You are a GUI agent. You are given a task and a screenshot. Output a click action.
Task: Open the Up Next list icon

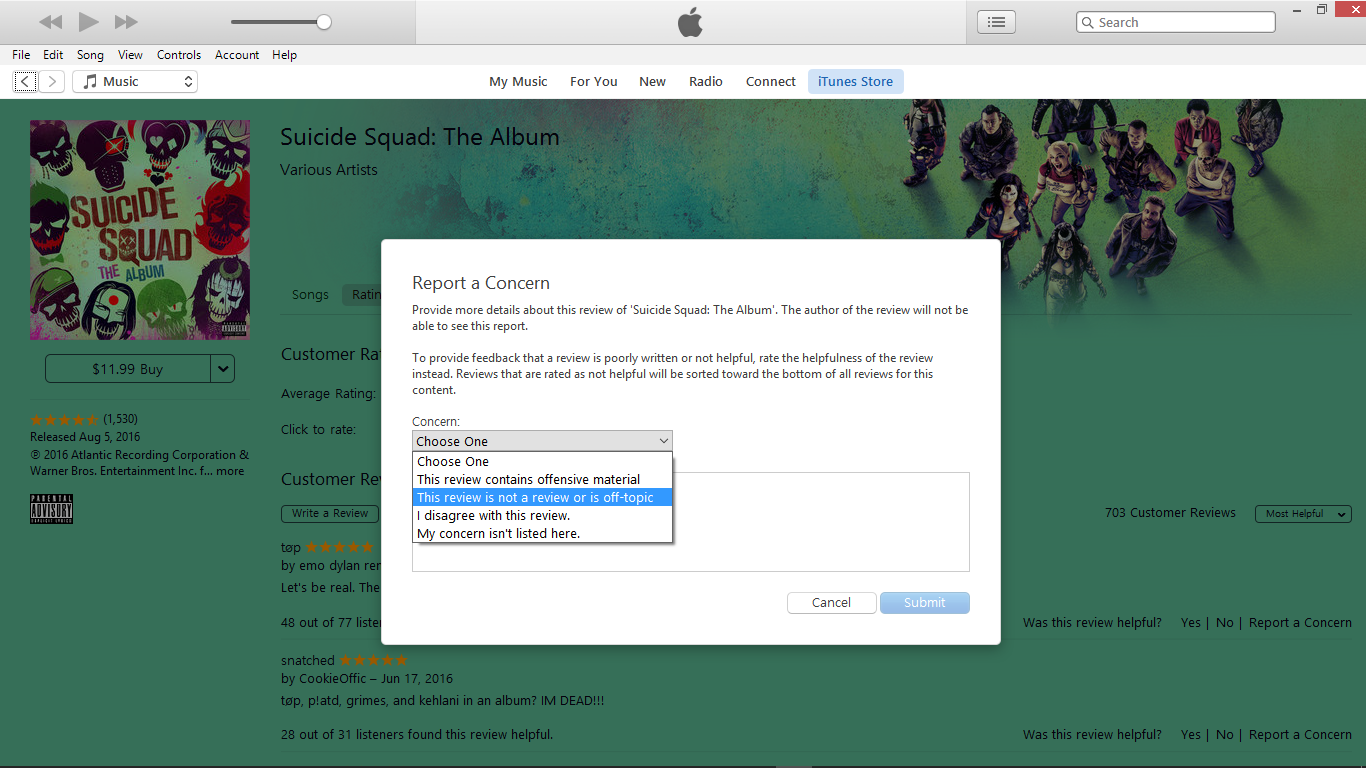(x=996, y=22)
